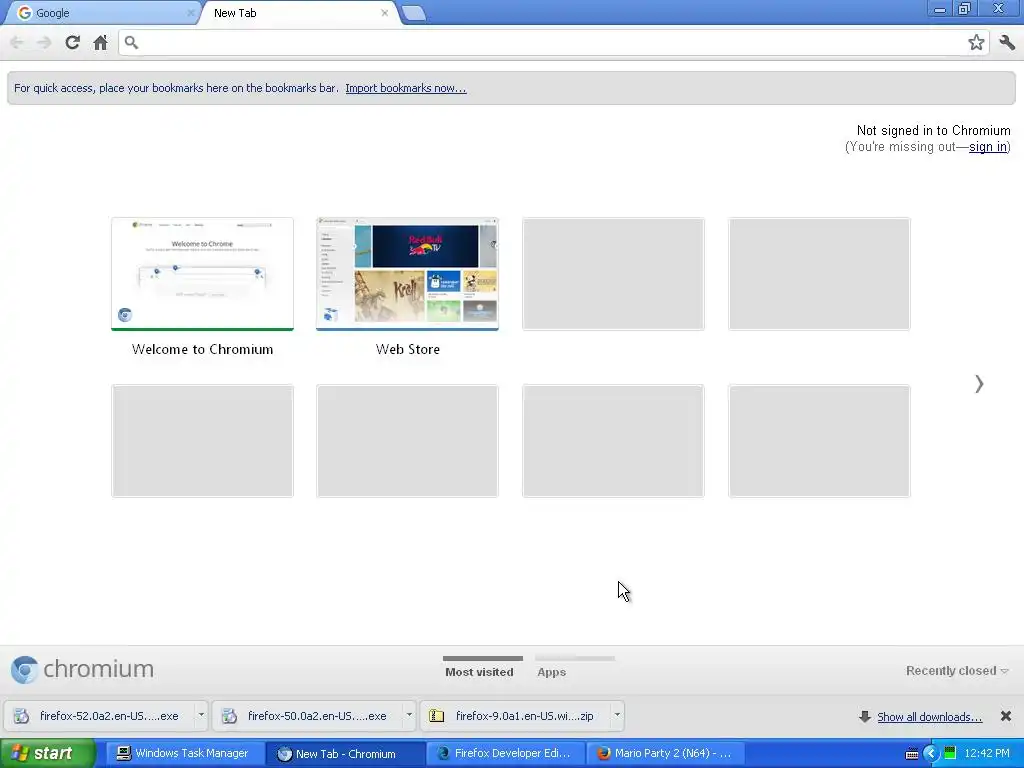The image size is (1024, 768).
Task: Show hidden tray icons arrow
Action: 930,754
